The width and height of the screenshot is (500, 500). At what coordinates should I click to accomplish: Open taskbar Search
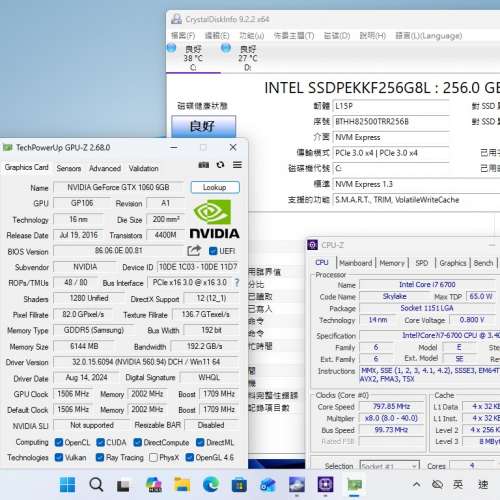pos(96,484)
